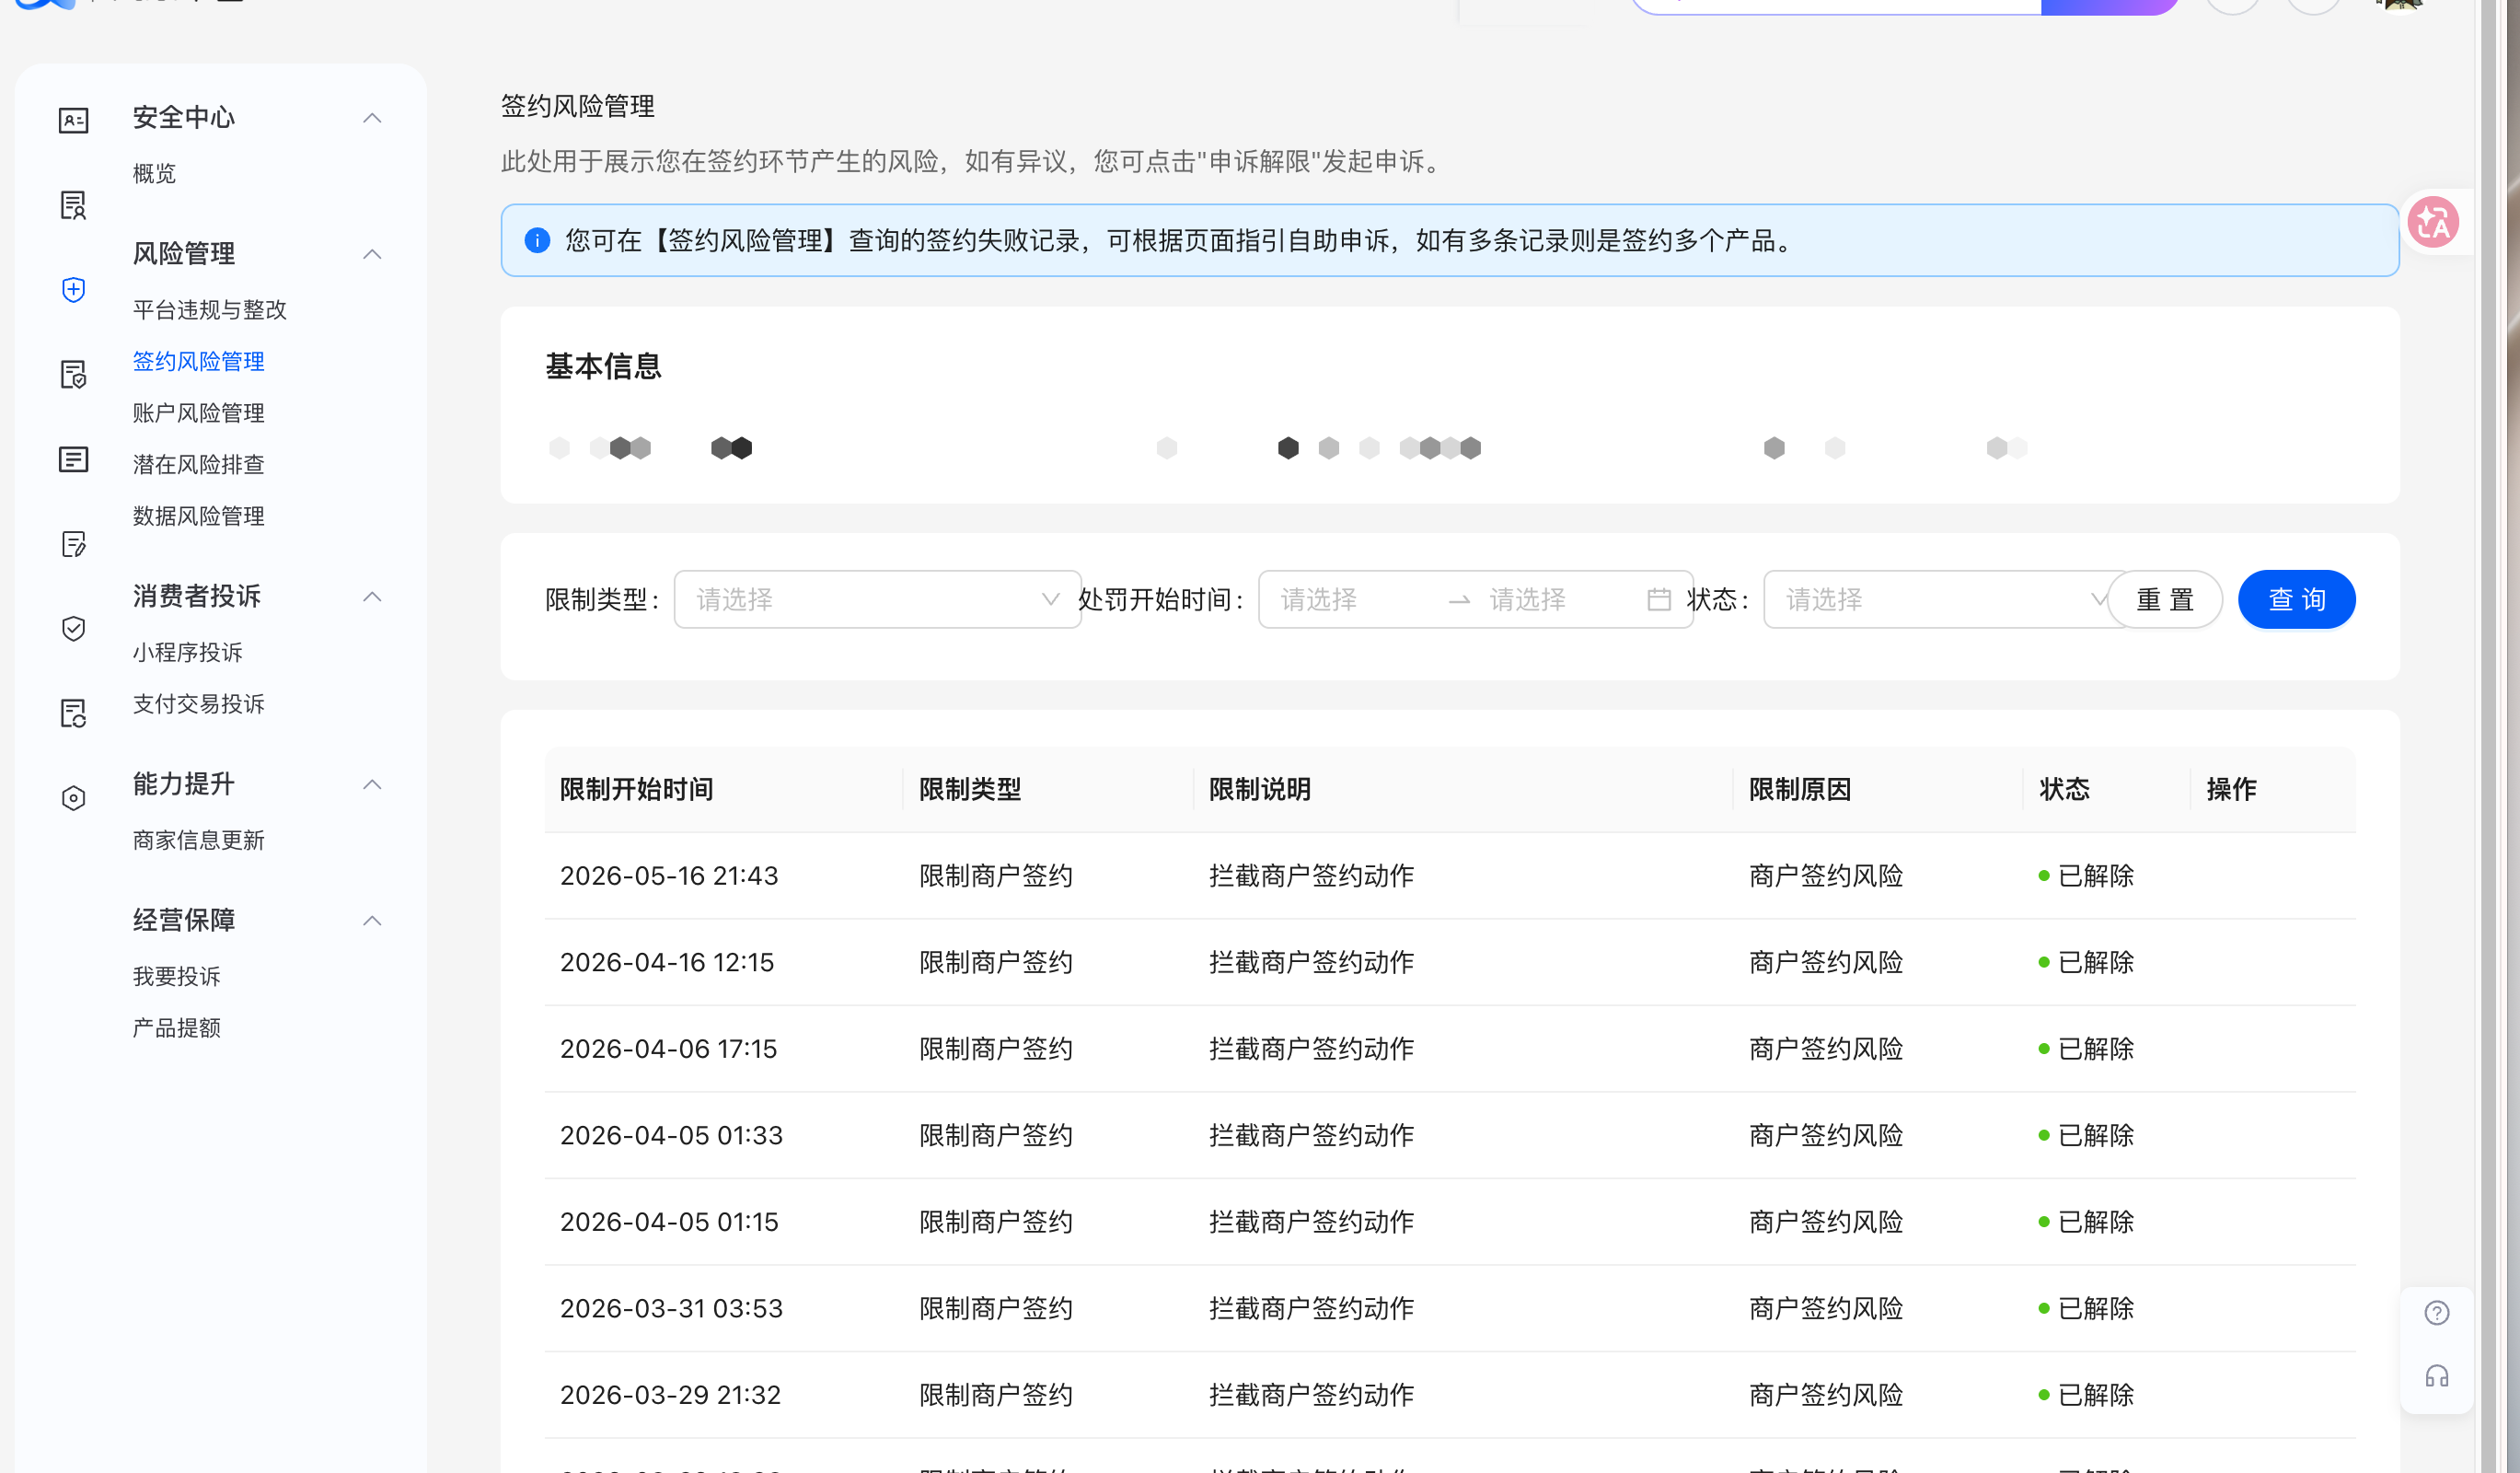This screenshot has width=2520, height=1473.
Task: Click the 基本信息 section heading
Action: pos(603,366)
